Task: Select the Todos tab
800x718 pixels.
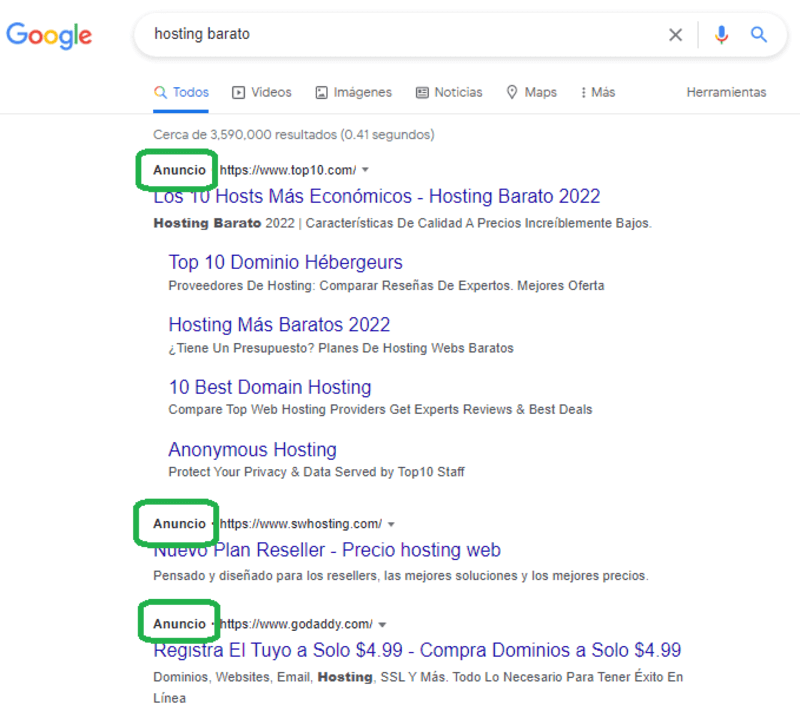Action: (x=181, y=92)
